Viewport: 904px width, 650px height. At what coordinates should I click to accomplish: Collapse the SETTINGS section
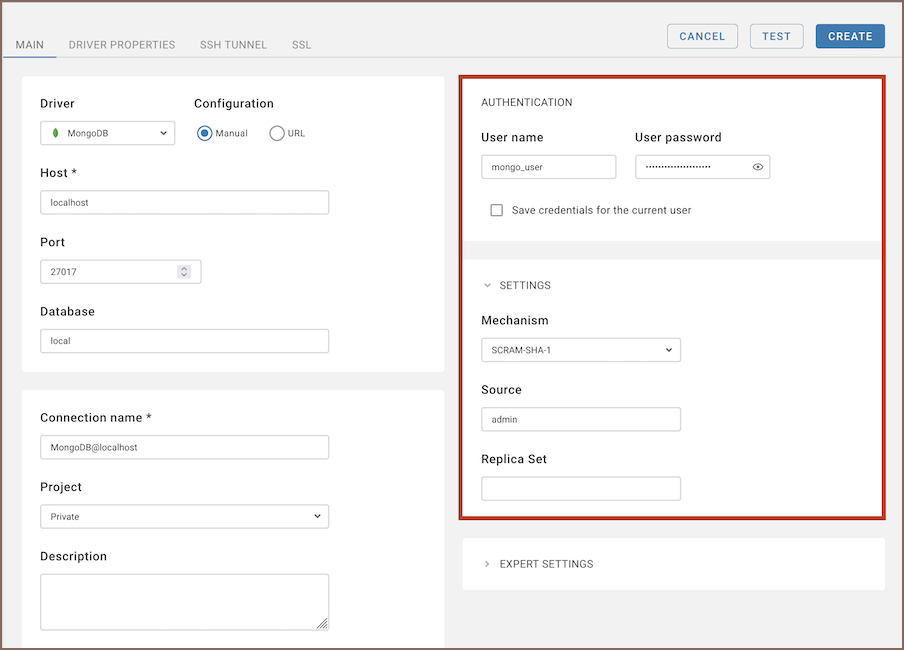coord(488,285)
